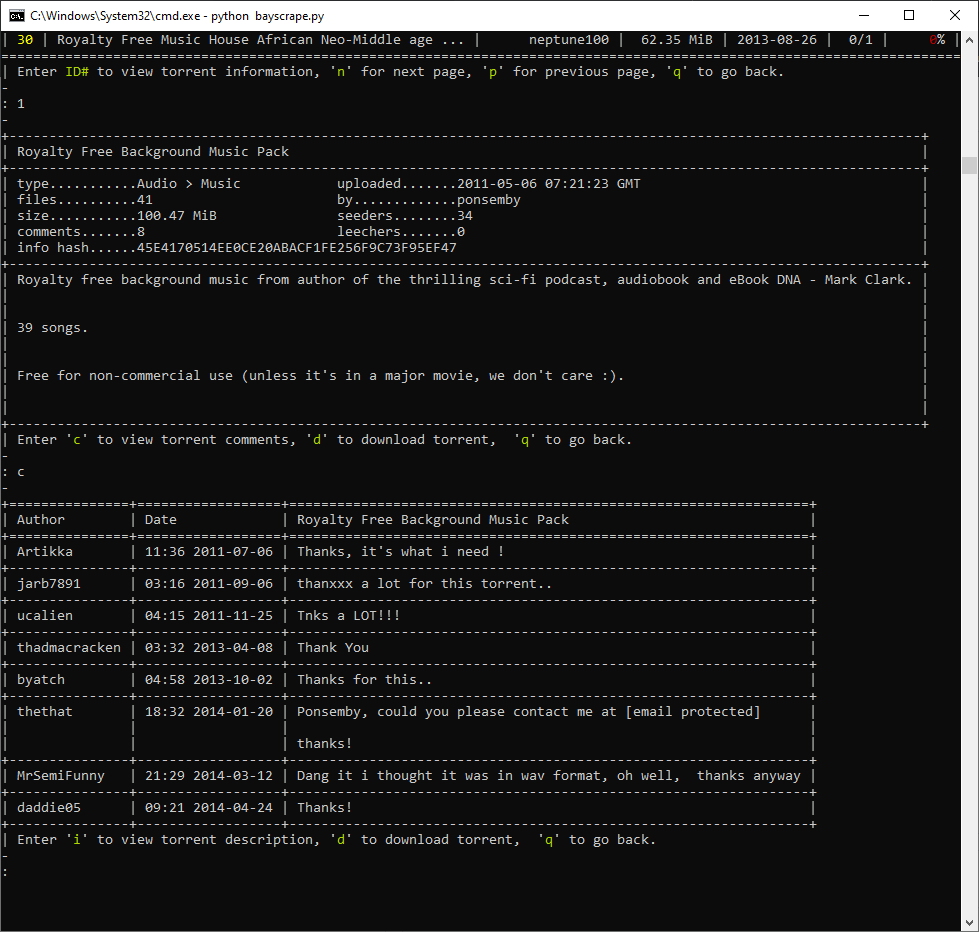
Task: Click the seeders count 34
Action: (x=465, y=216)
